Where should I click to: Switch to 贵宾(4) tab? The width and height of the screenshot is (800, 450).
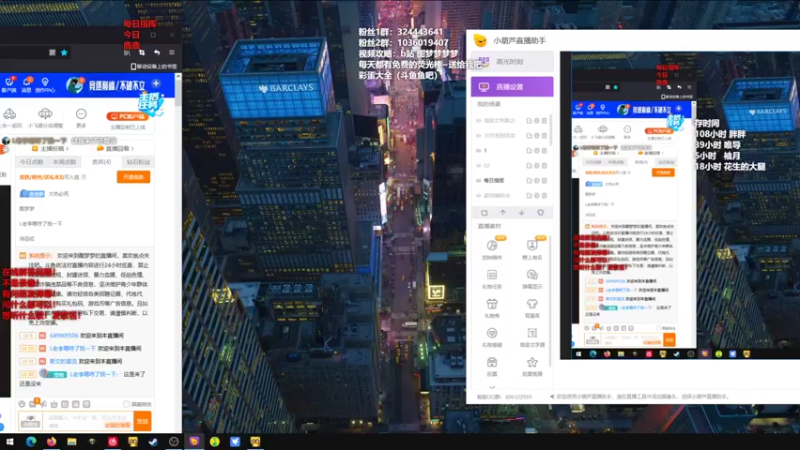point(102,162)
